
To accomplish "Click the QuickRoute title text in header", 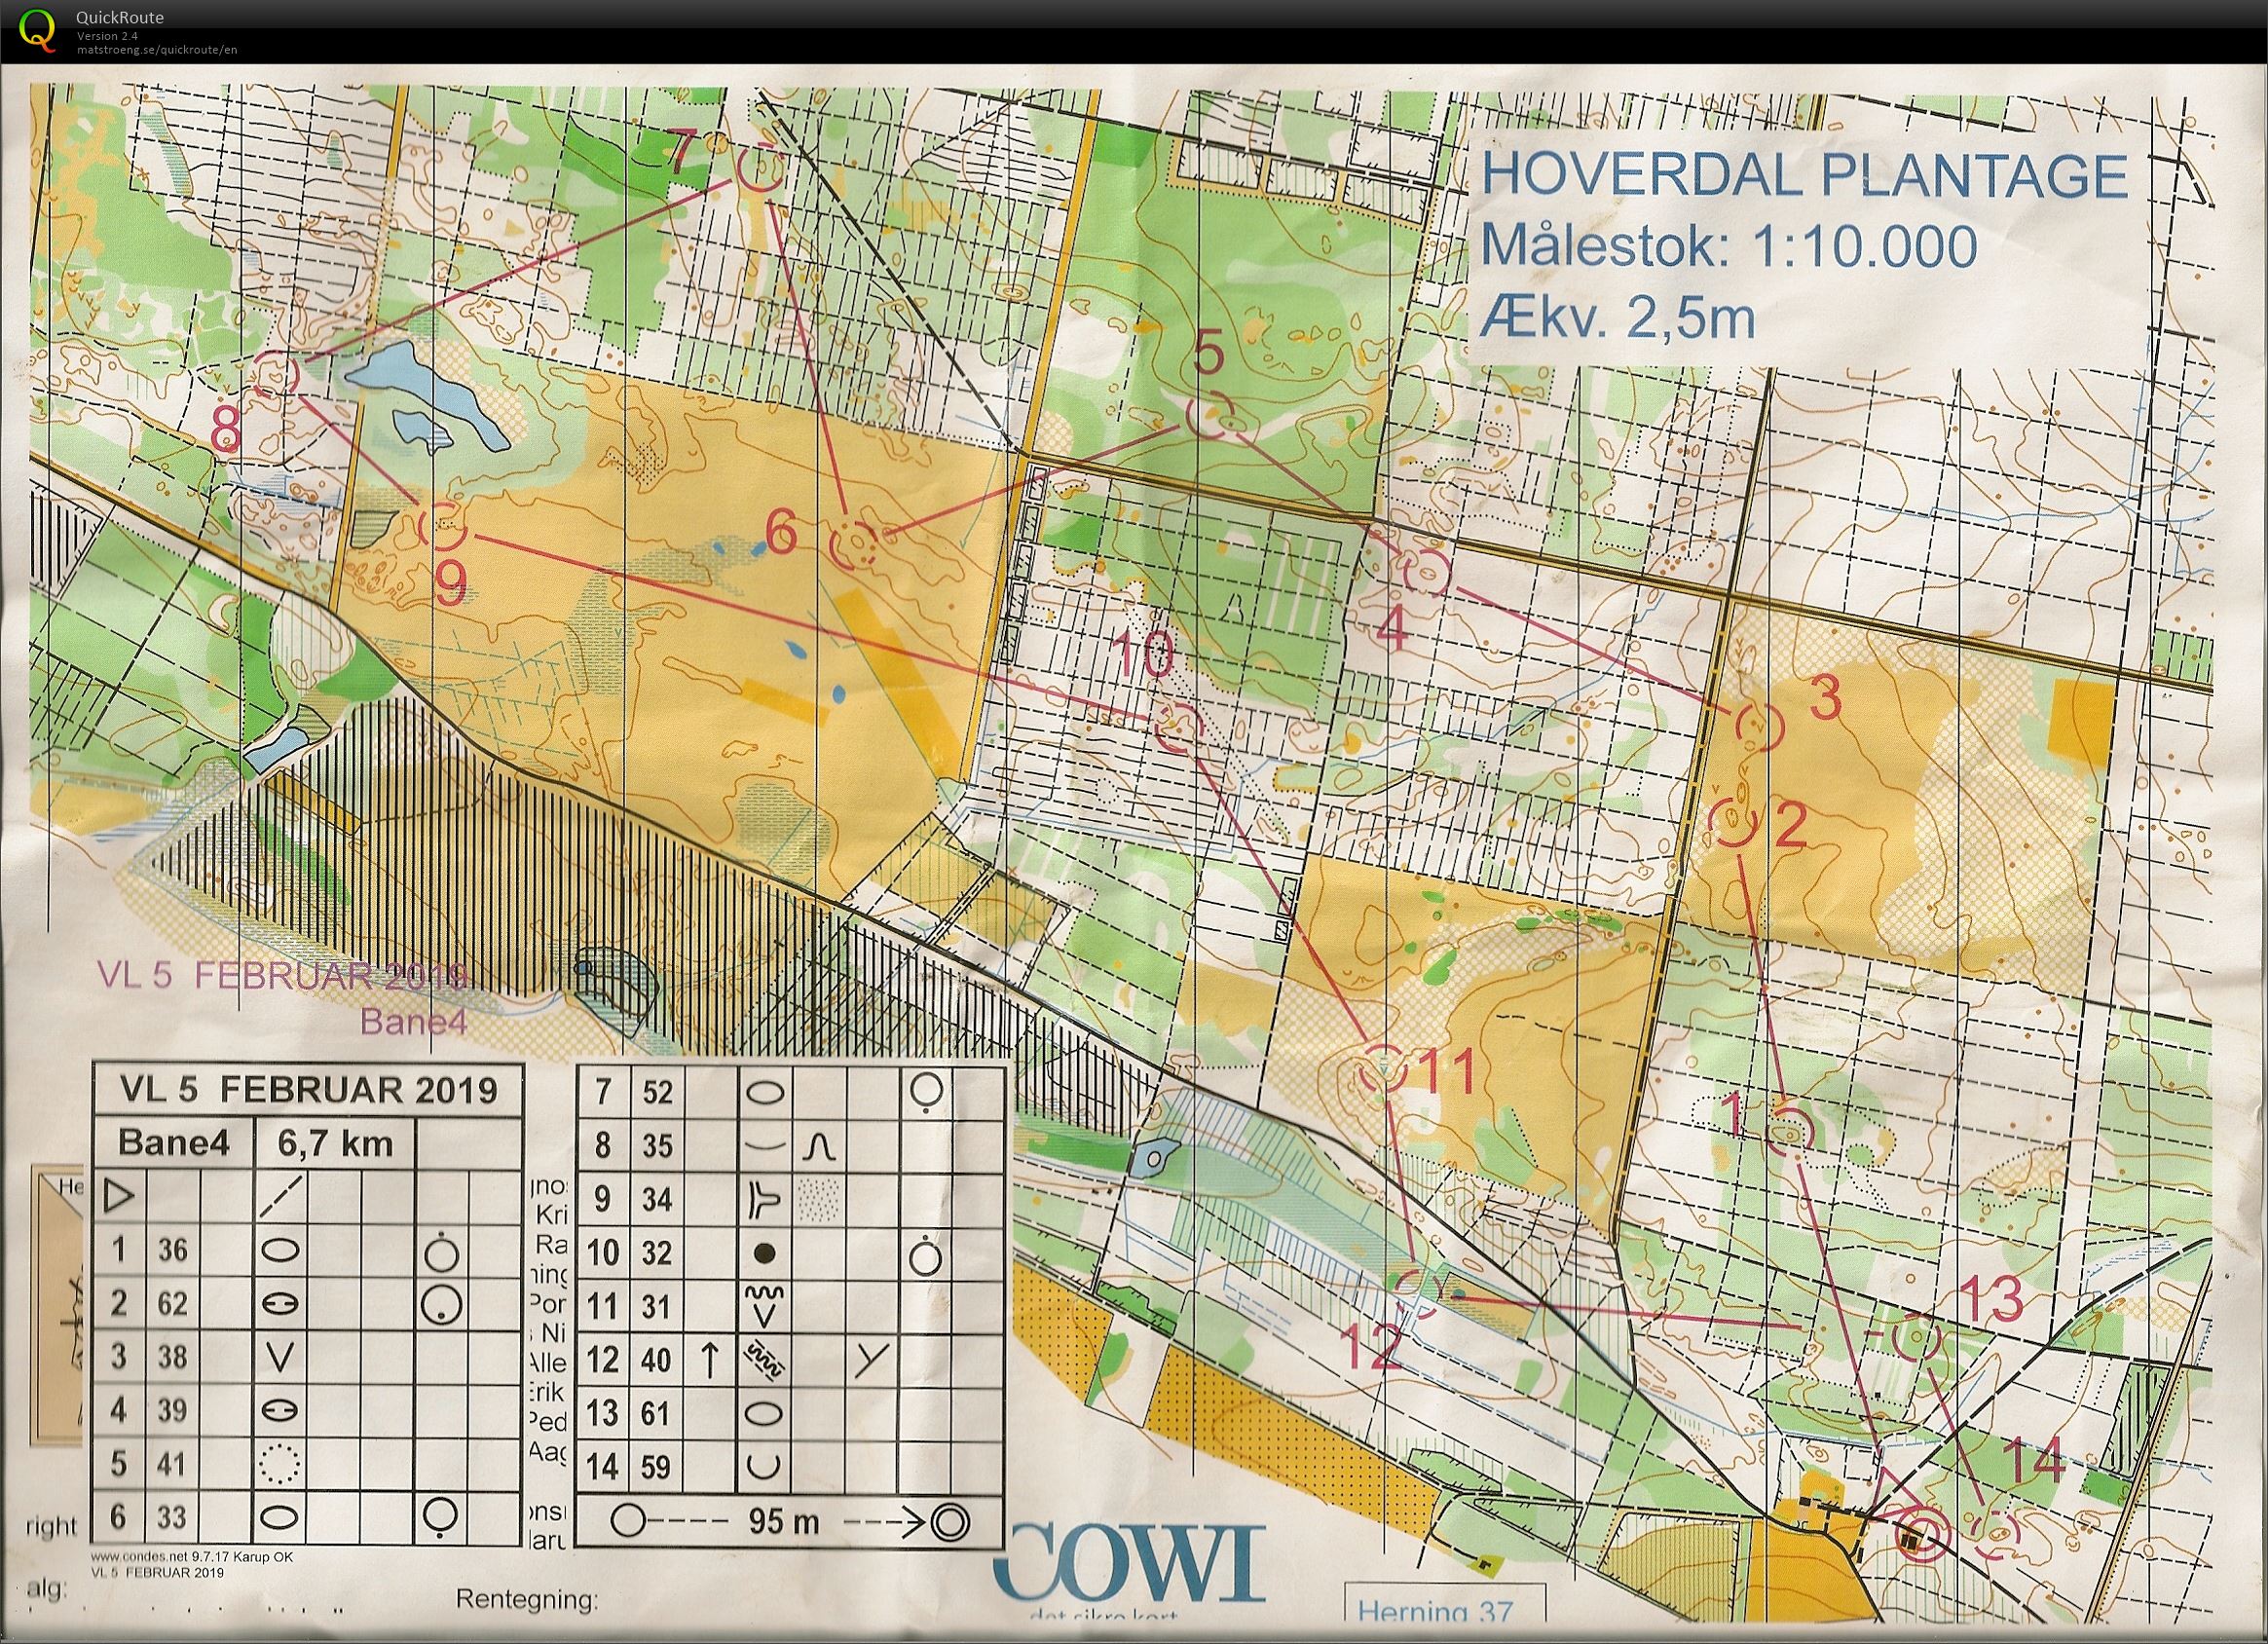I will pos(120,17).
